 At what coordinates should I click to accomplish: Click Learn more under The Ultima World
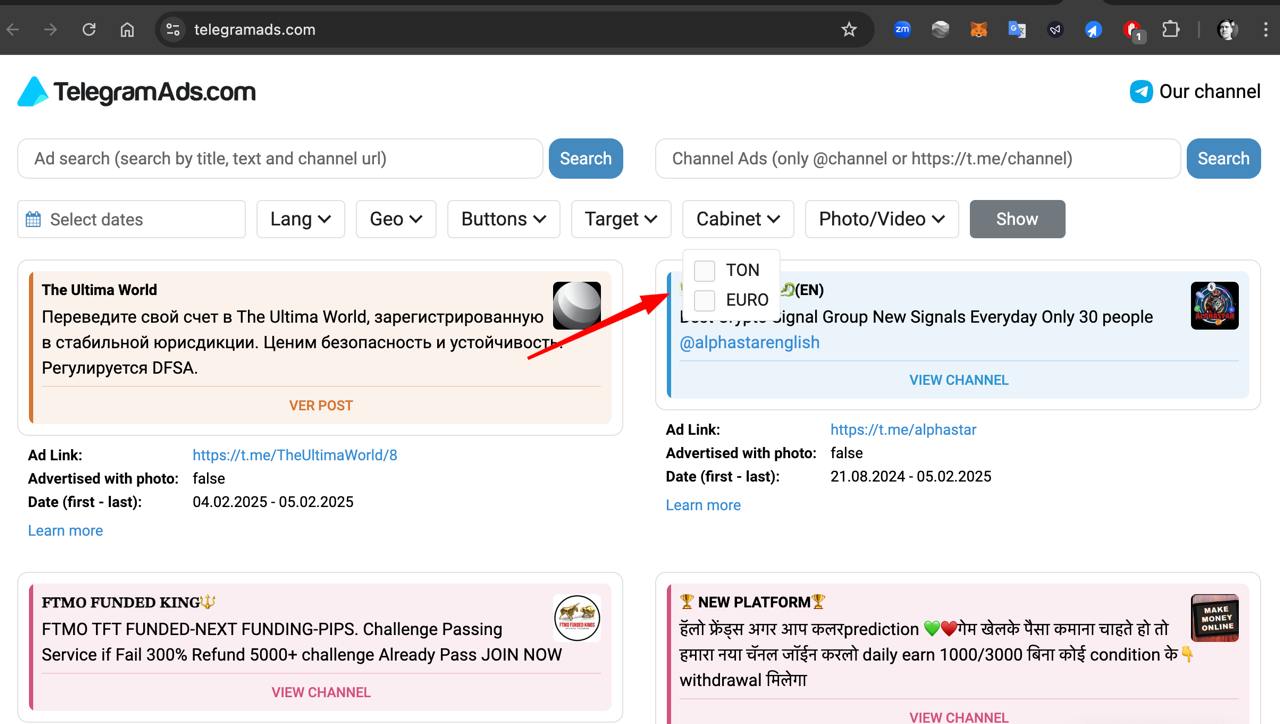pyautogui.click(x=65, y=530)
